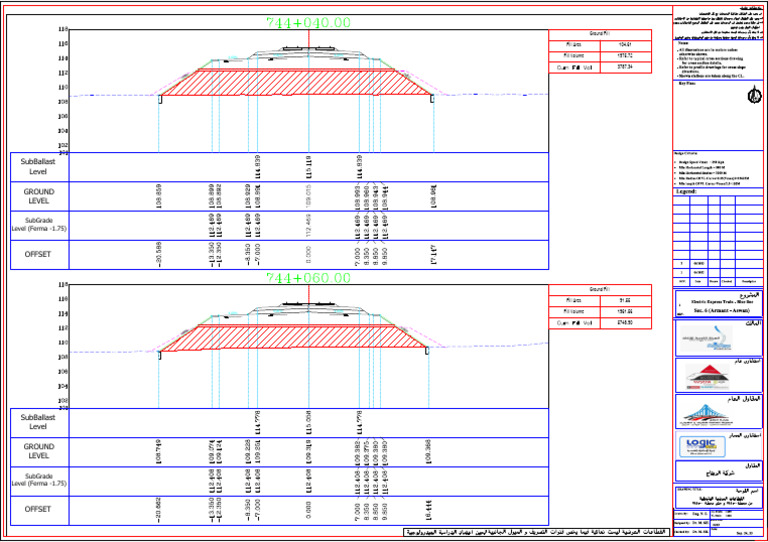Image resolution: width=768 pixels, height=542 pixels.
Task: Click Cum. Fill Vol value in upper Ground Fill table
Action: click(625, 67)
